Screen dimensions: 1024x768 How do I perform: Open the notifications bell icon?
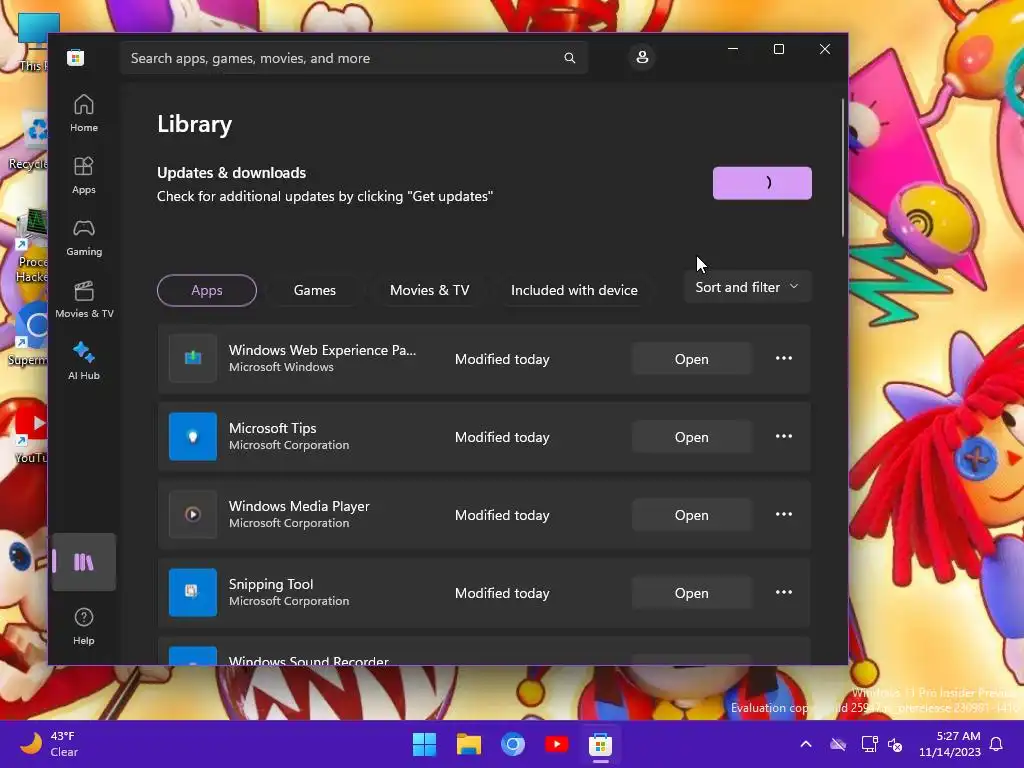[997, 744]
